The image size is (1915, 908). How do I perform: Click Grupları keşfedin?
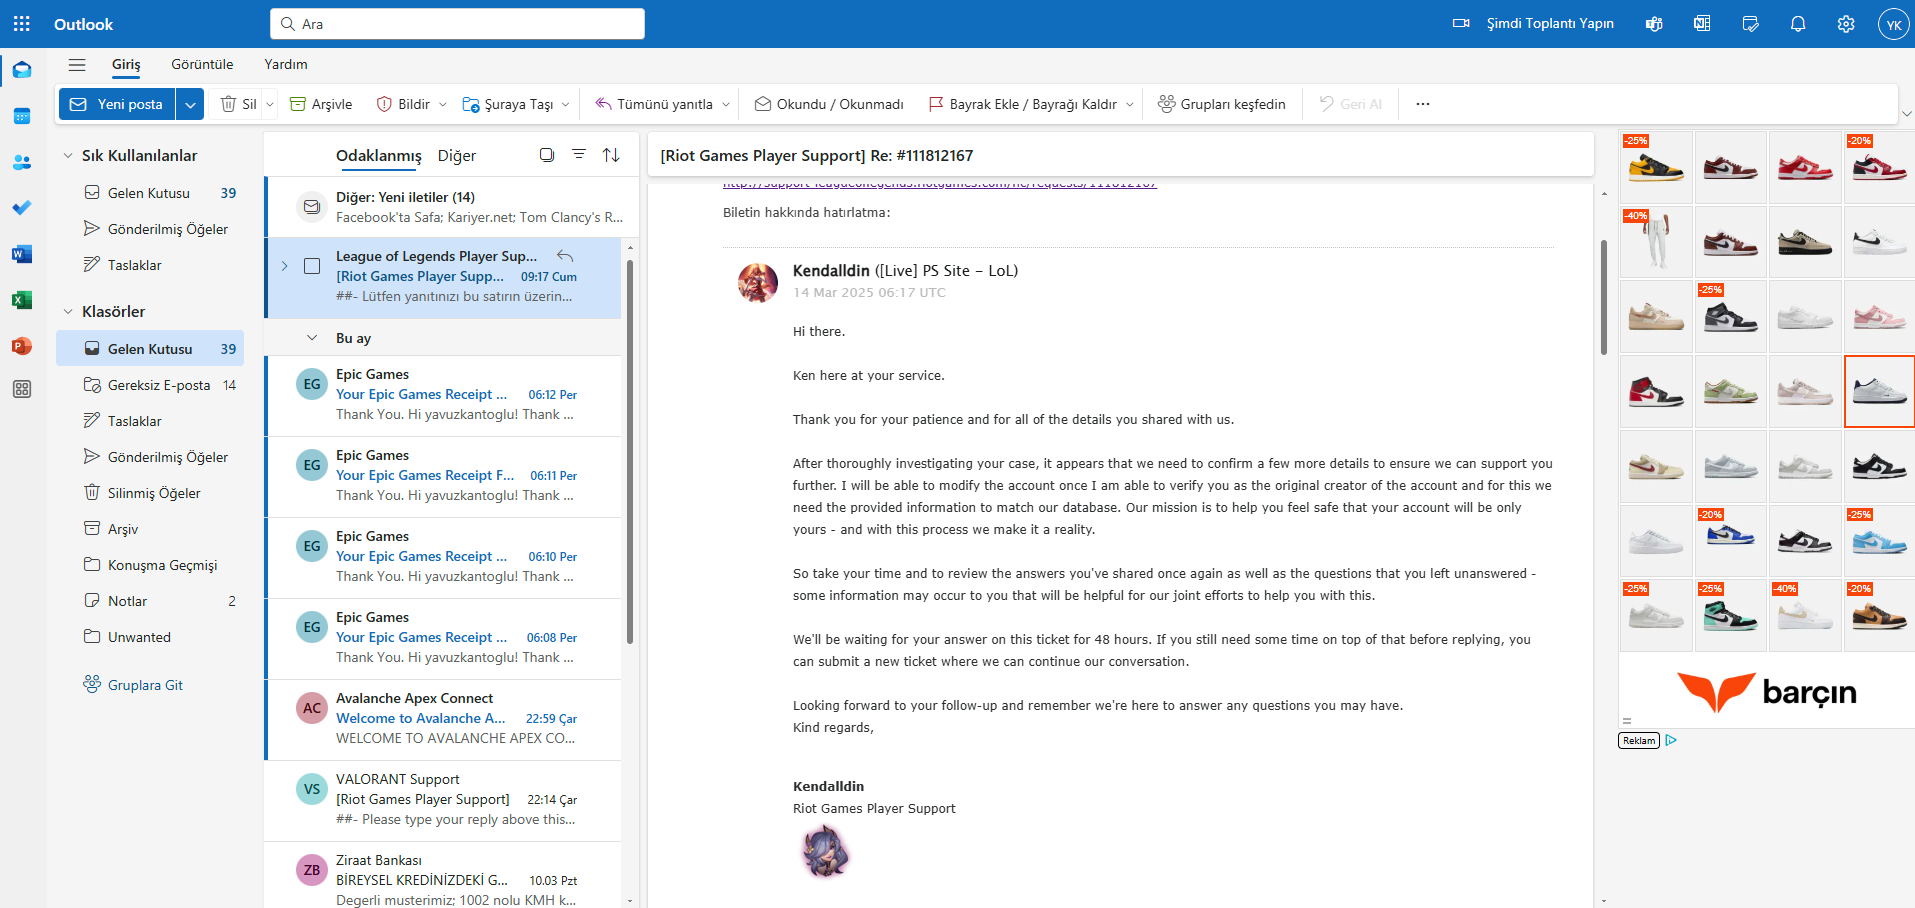point(1222,104)
